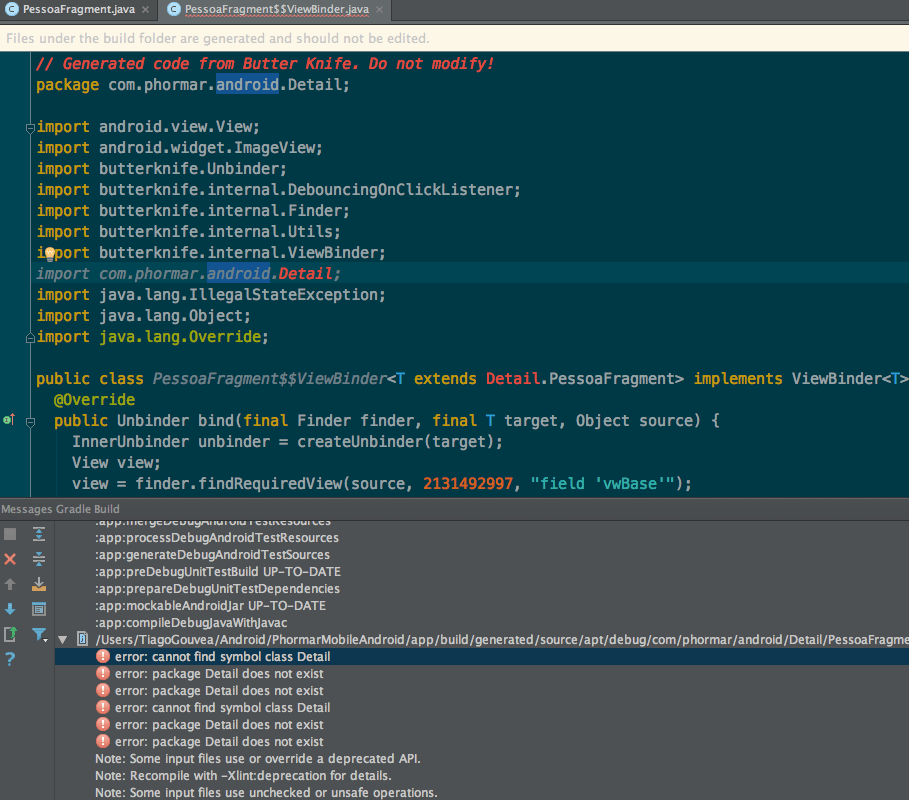Collapse the PessoaFragment error group node
This screenshot has height=800, width=909.
(62, 639)
